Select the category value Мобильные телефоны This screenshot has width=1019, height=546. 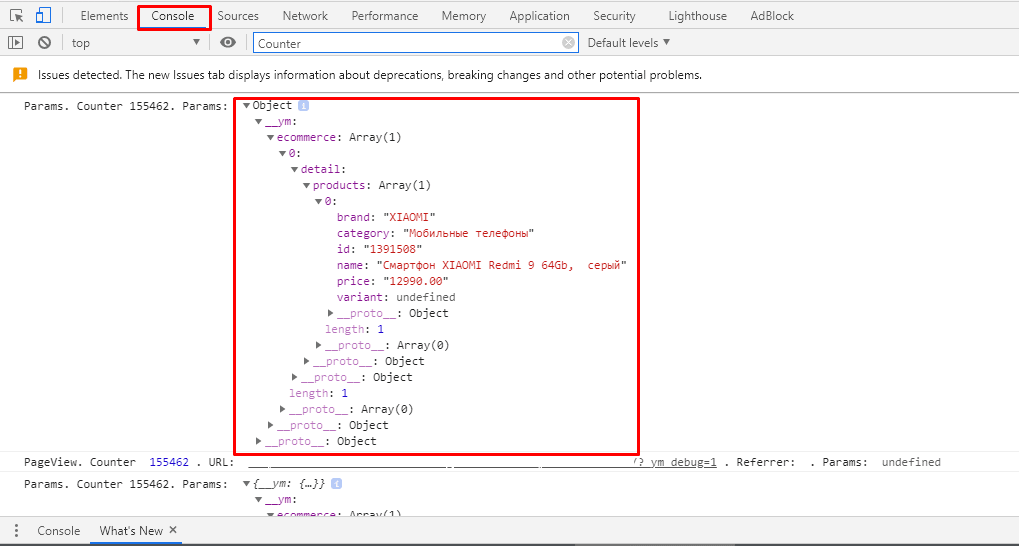(469, 233)
